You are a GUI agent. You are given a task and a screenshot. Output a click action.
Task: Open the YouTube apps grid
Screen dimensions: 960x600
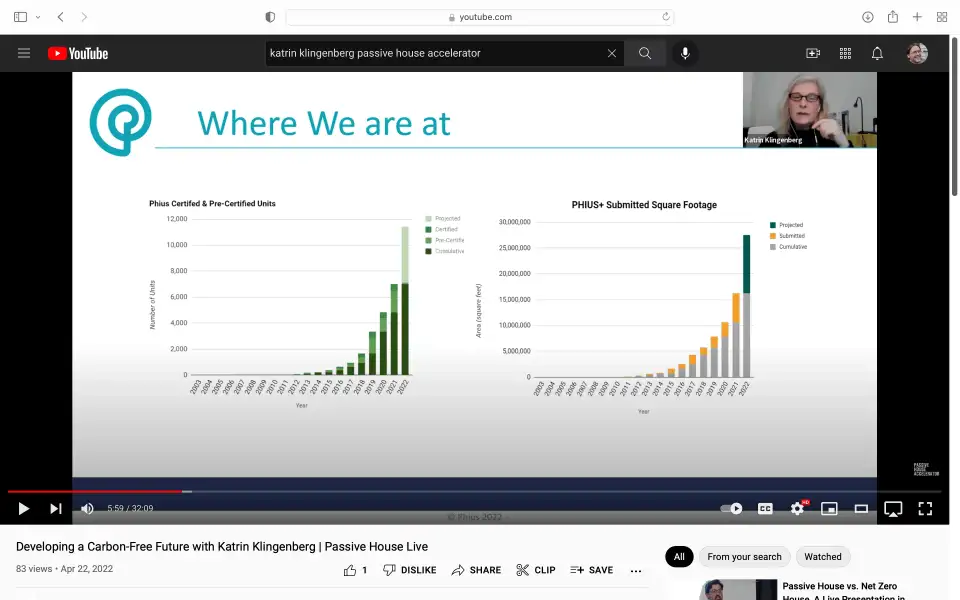point(845,53)
